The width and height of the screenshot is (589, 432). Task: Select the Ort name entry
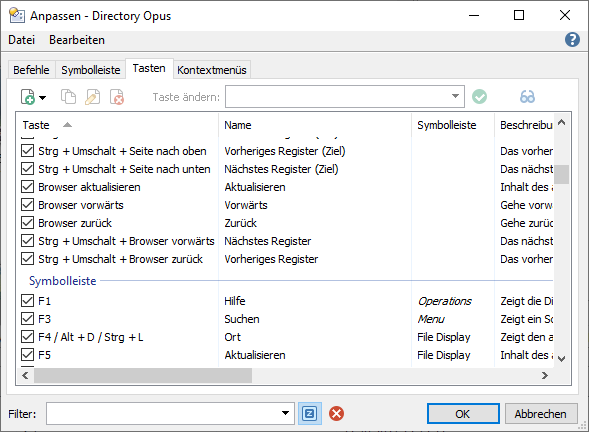(x=233, y=337)
